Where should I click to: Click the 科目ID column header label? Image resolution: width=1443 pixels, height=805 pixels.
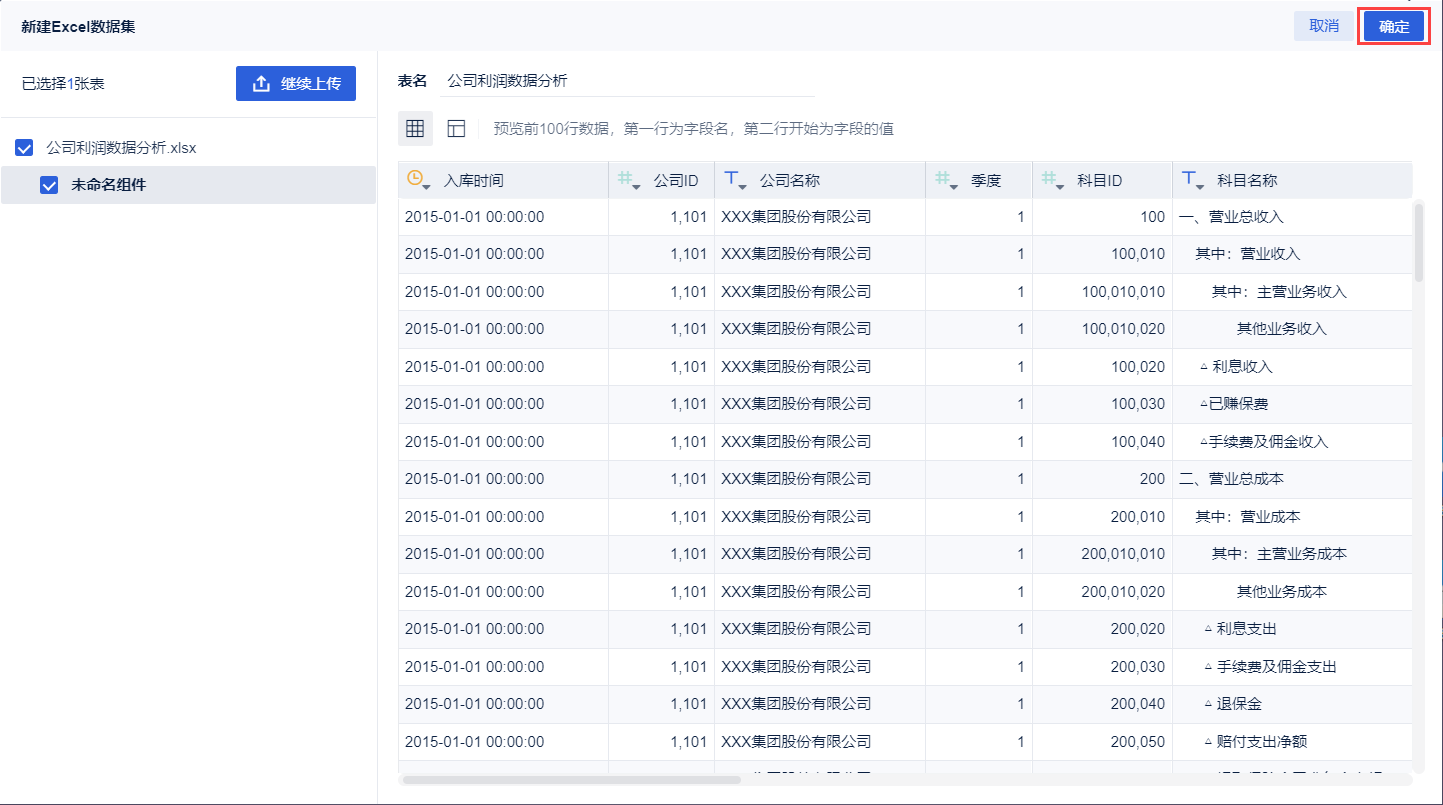tap(1100, 181)
